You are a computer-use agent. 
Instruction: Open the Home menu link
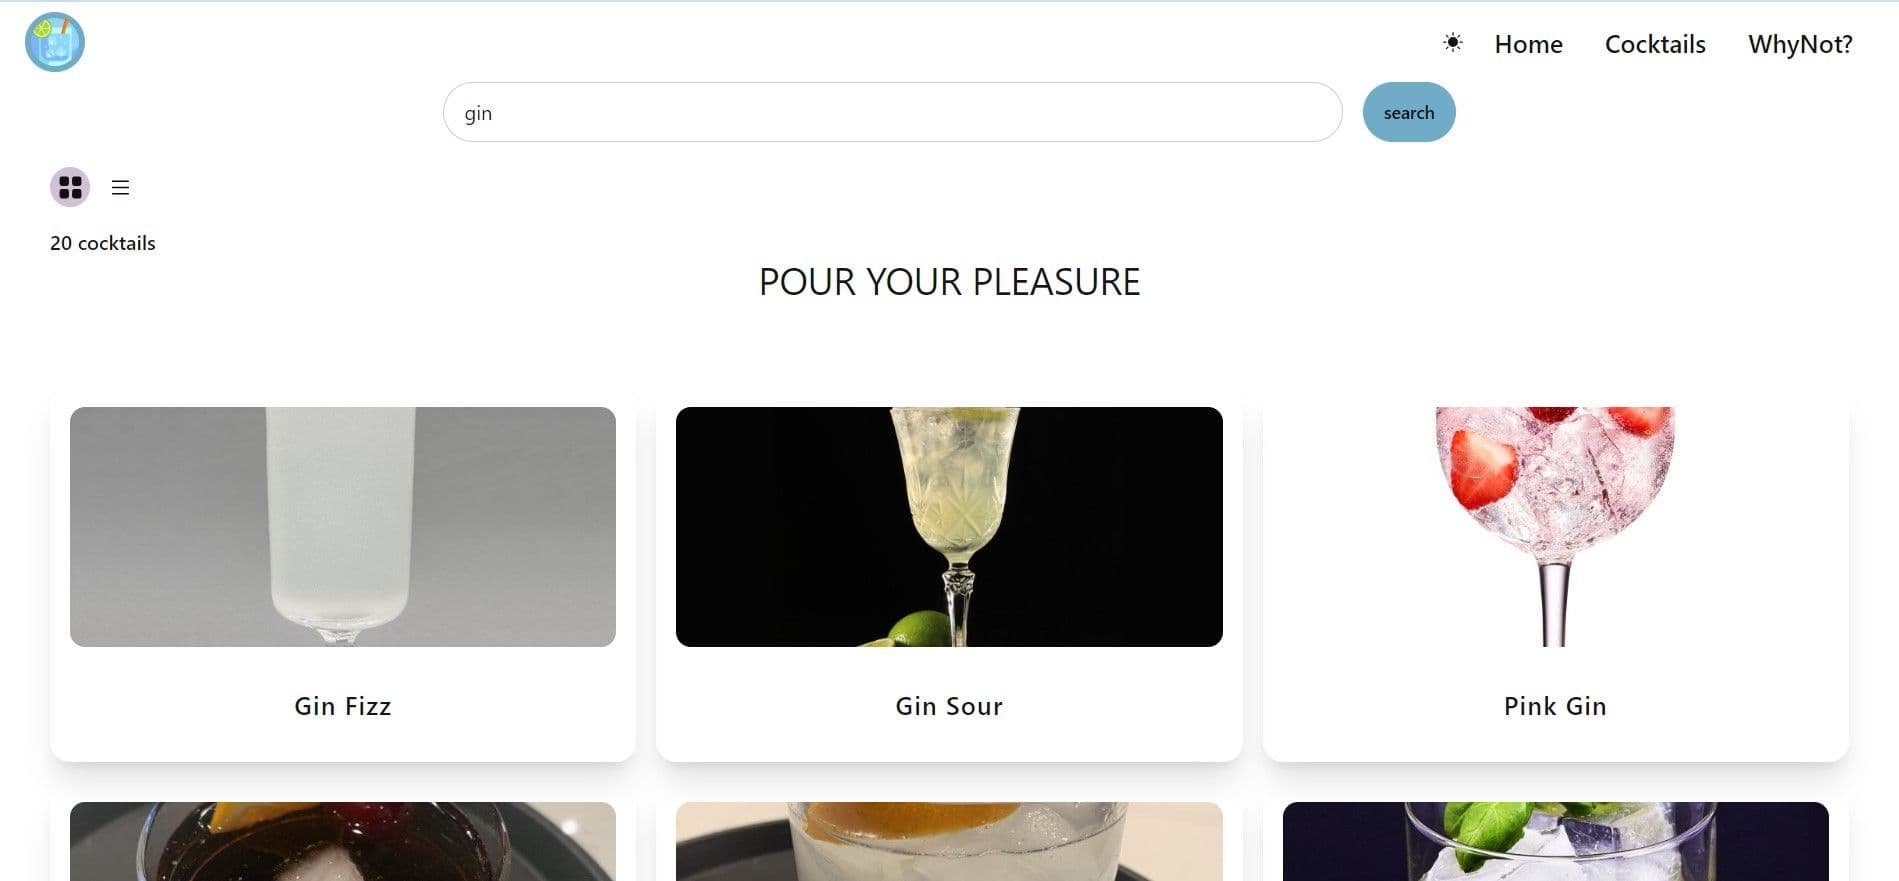1528,44
